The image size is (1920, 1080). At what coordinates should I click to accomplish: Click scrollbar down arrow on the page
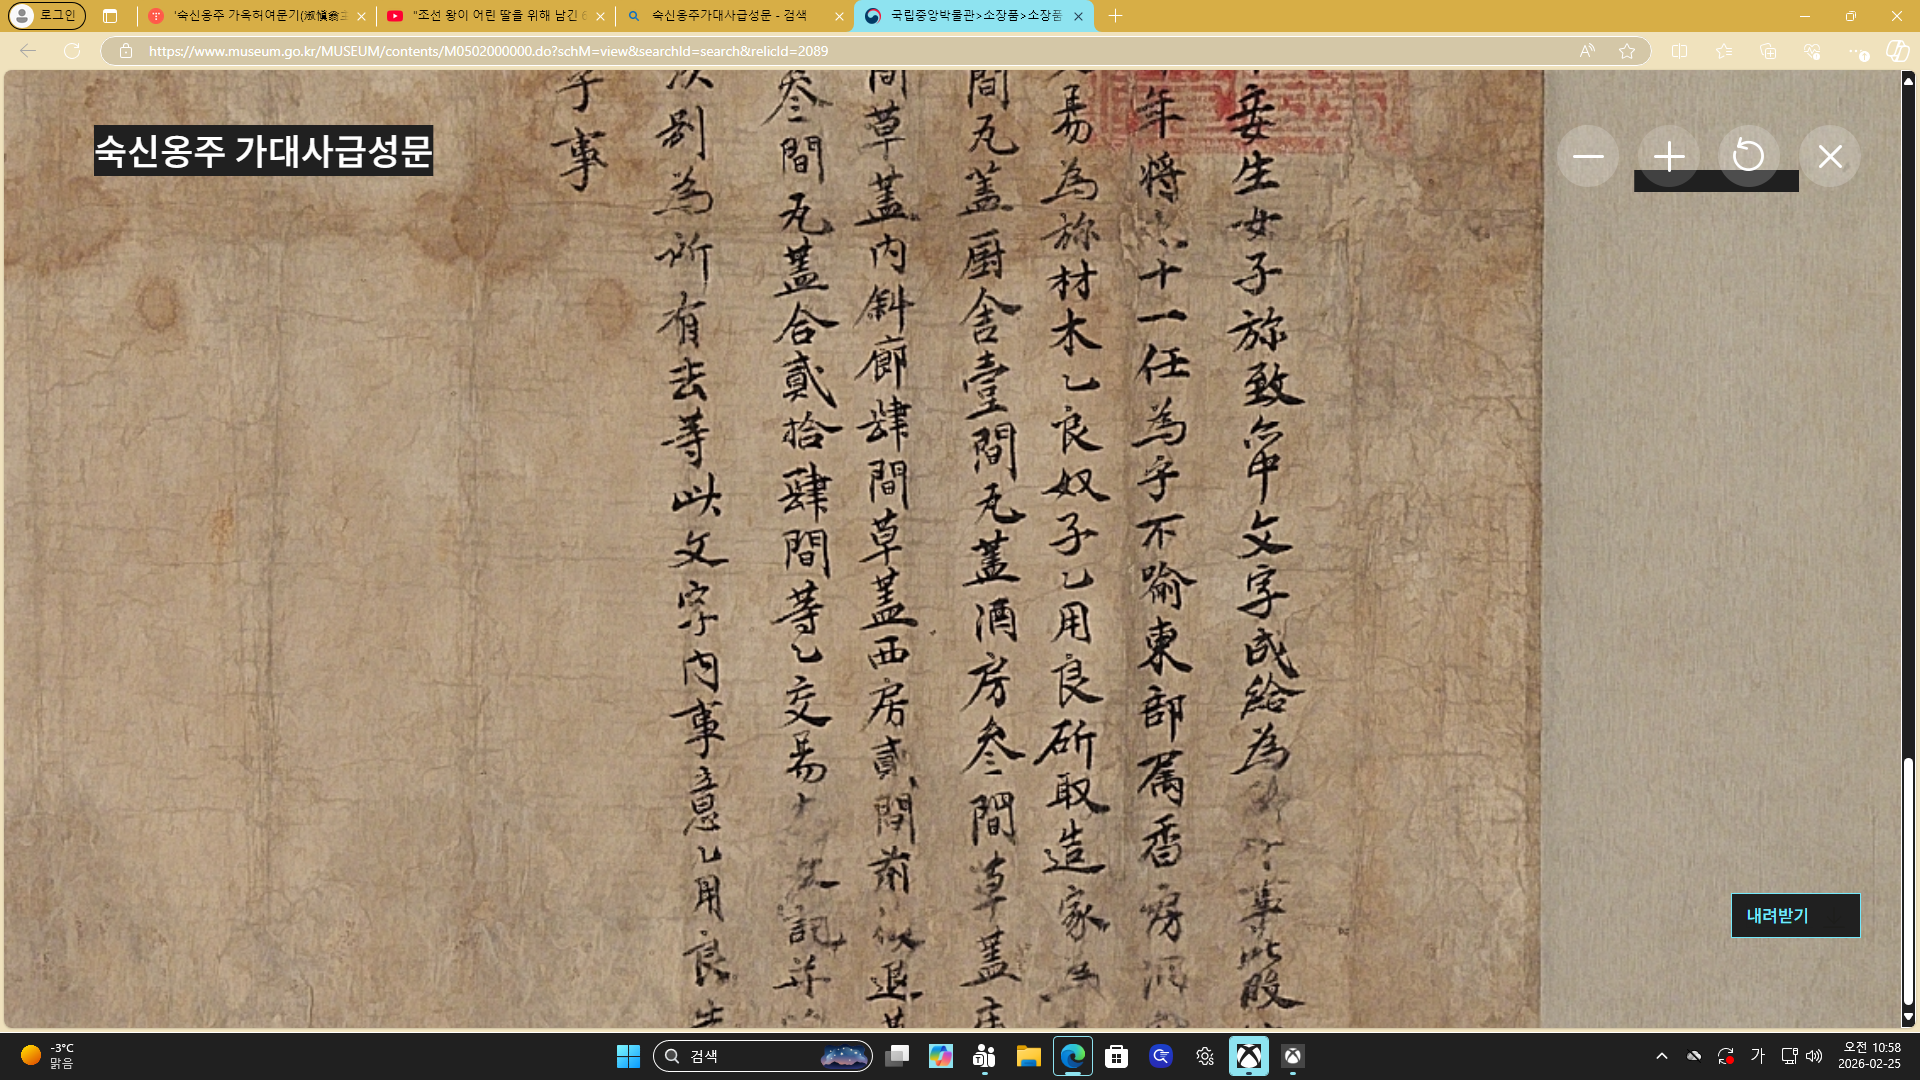click(1908, 1017)
